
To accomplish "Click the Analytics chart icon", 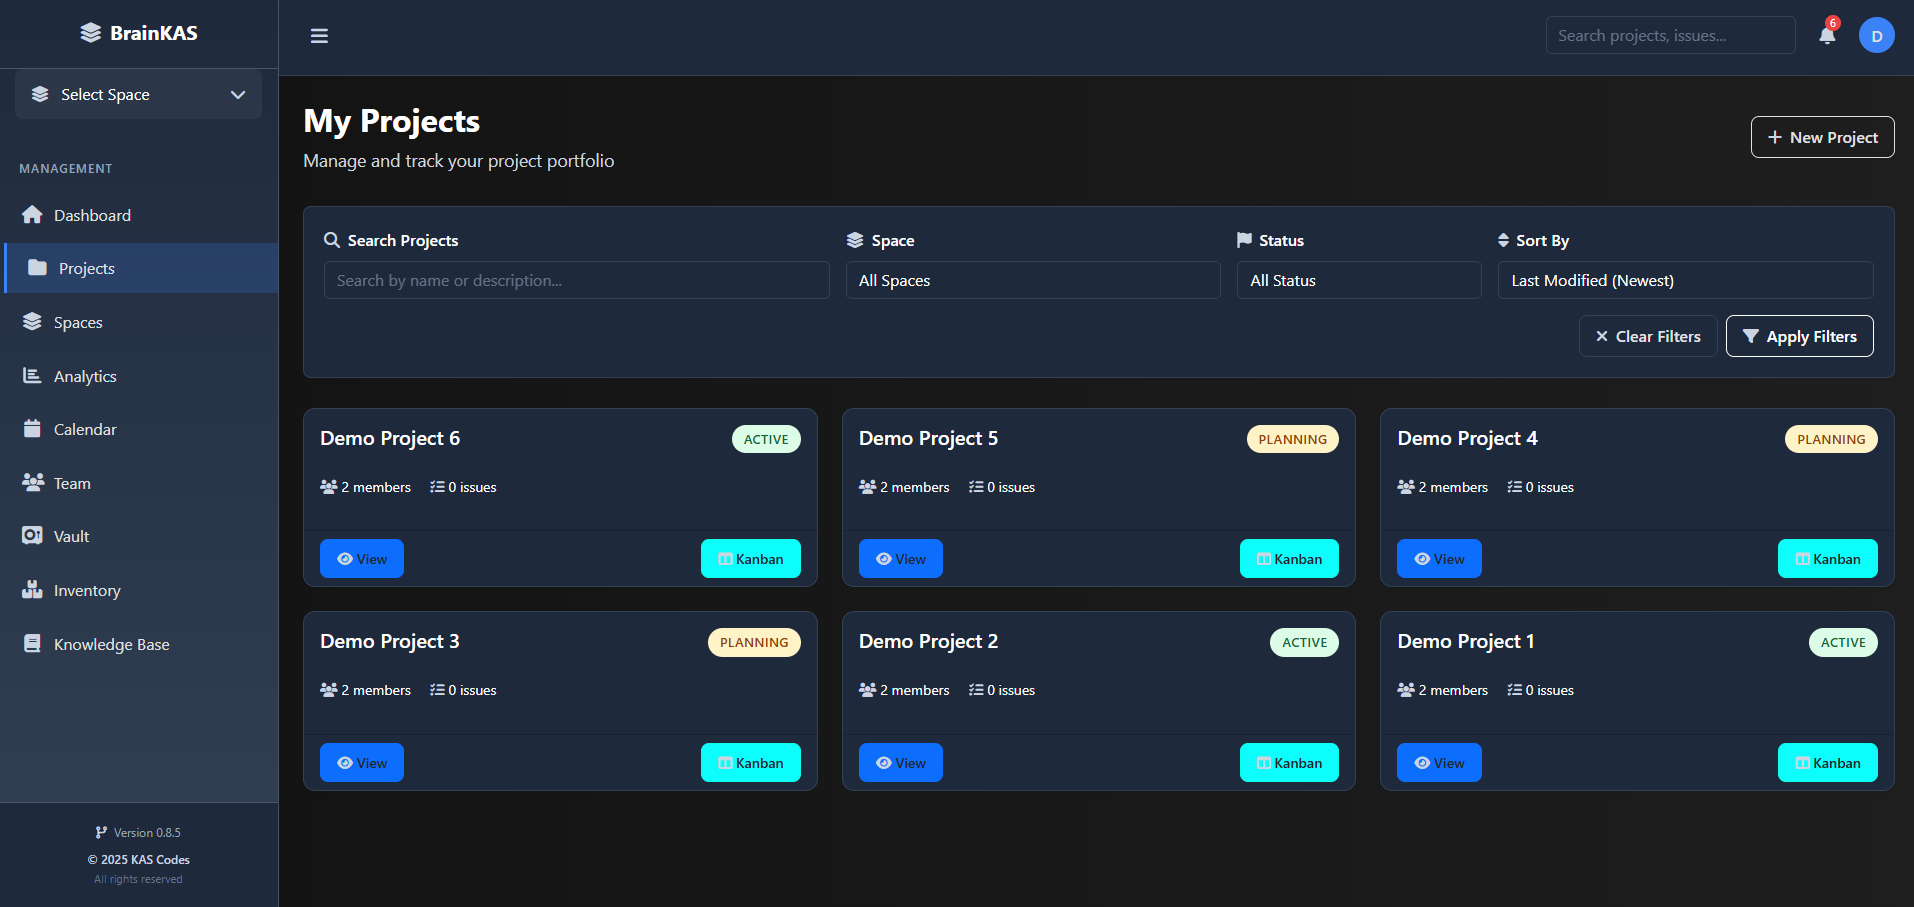I will (x=31, y=375).
